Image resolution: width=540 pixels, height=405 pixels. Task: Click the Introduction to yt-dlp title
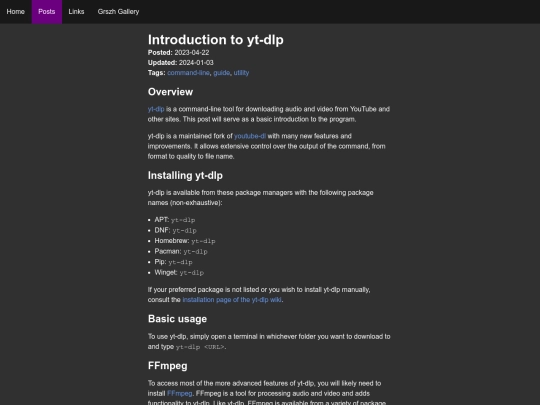click(x=216, y=40)
